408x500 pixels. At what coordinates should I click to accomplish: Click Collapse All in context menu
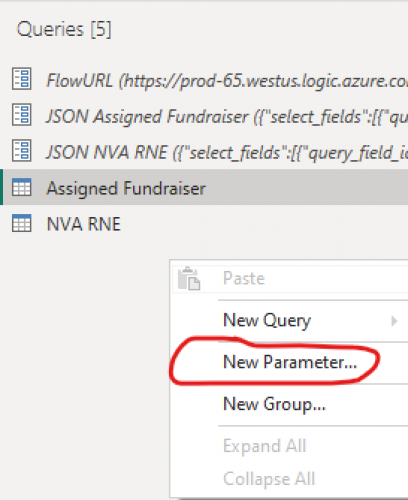pos(290,479)
